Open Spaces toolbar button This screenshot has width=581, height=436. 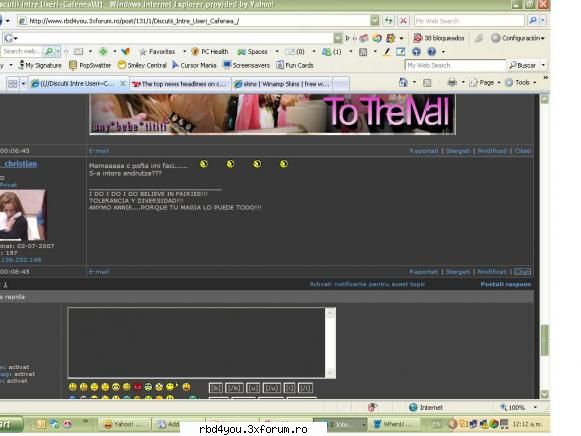point(252,51)
